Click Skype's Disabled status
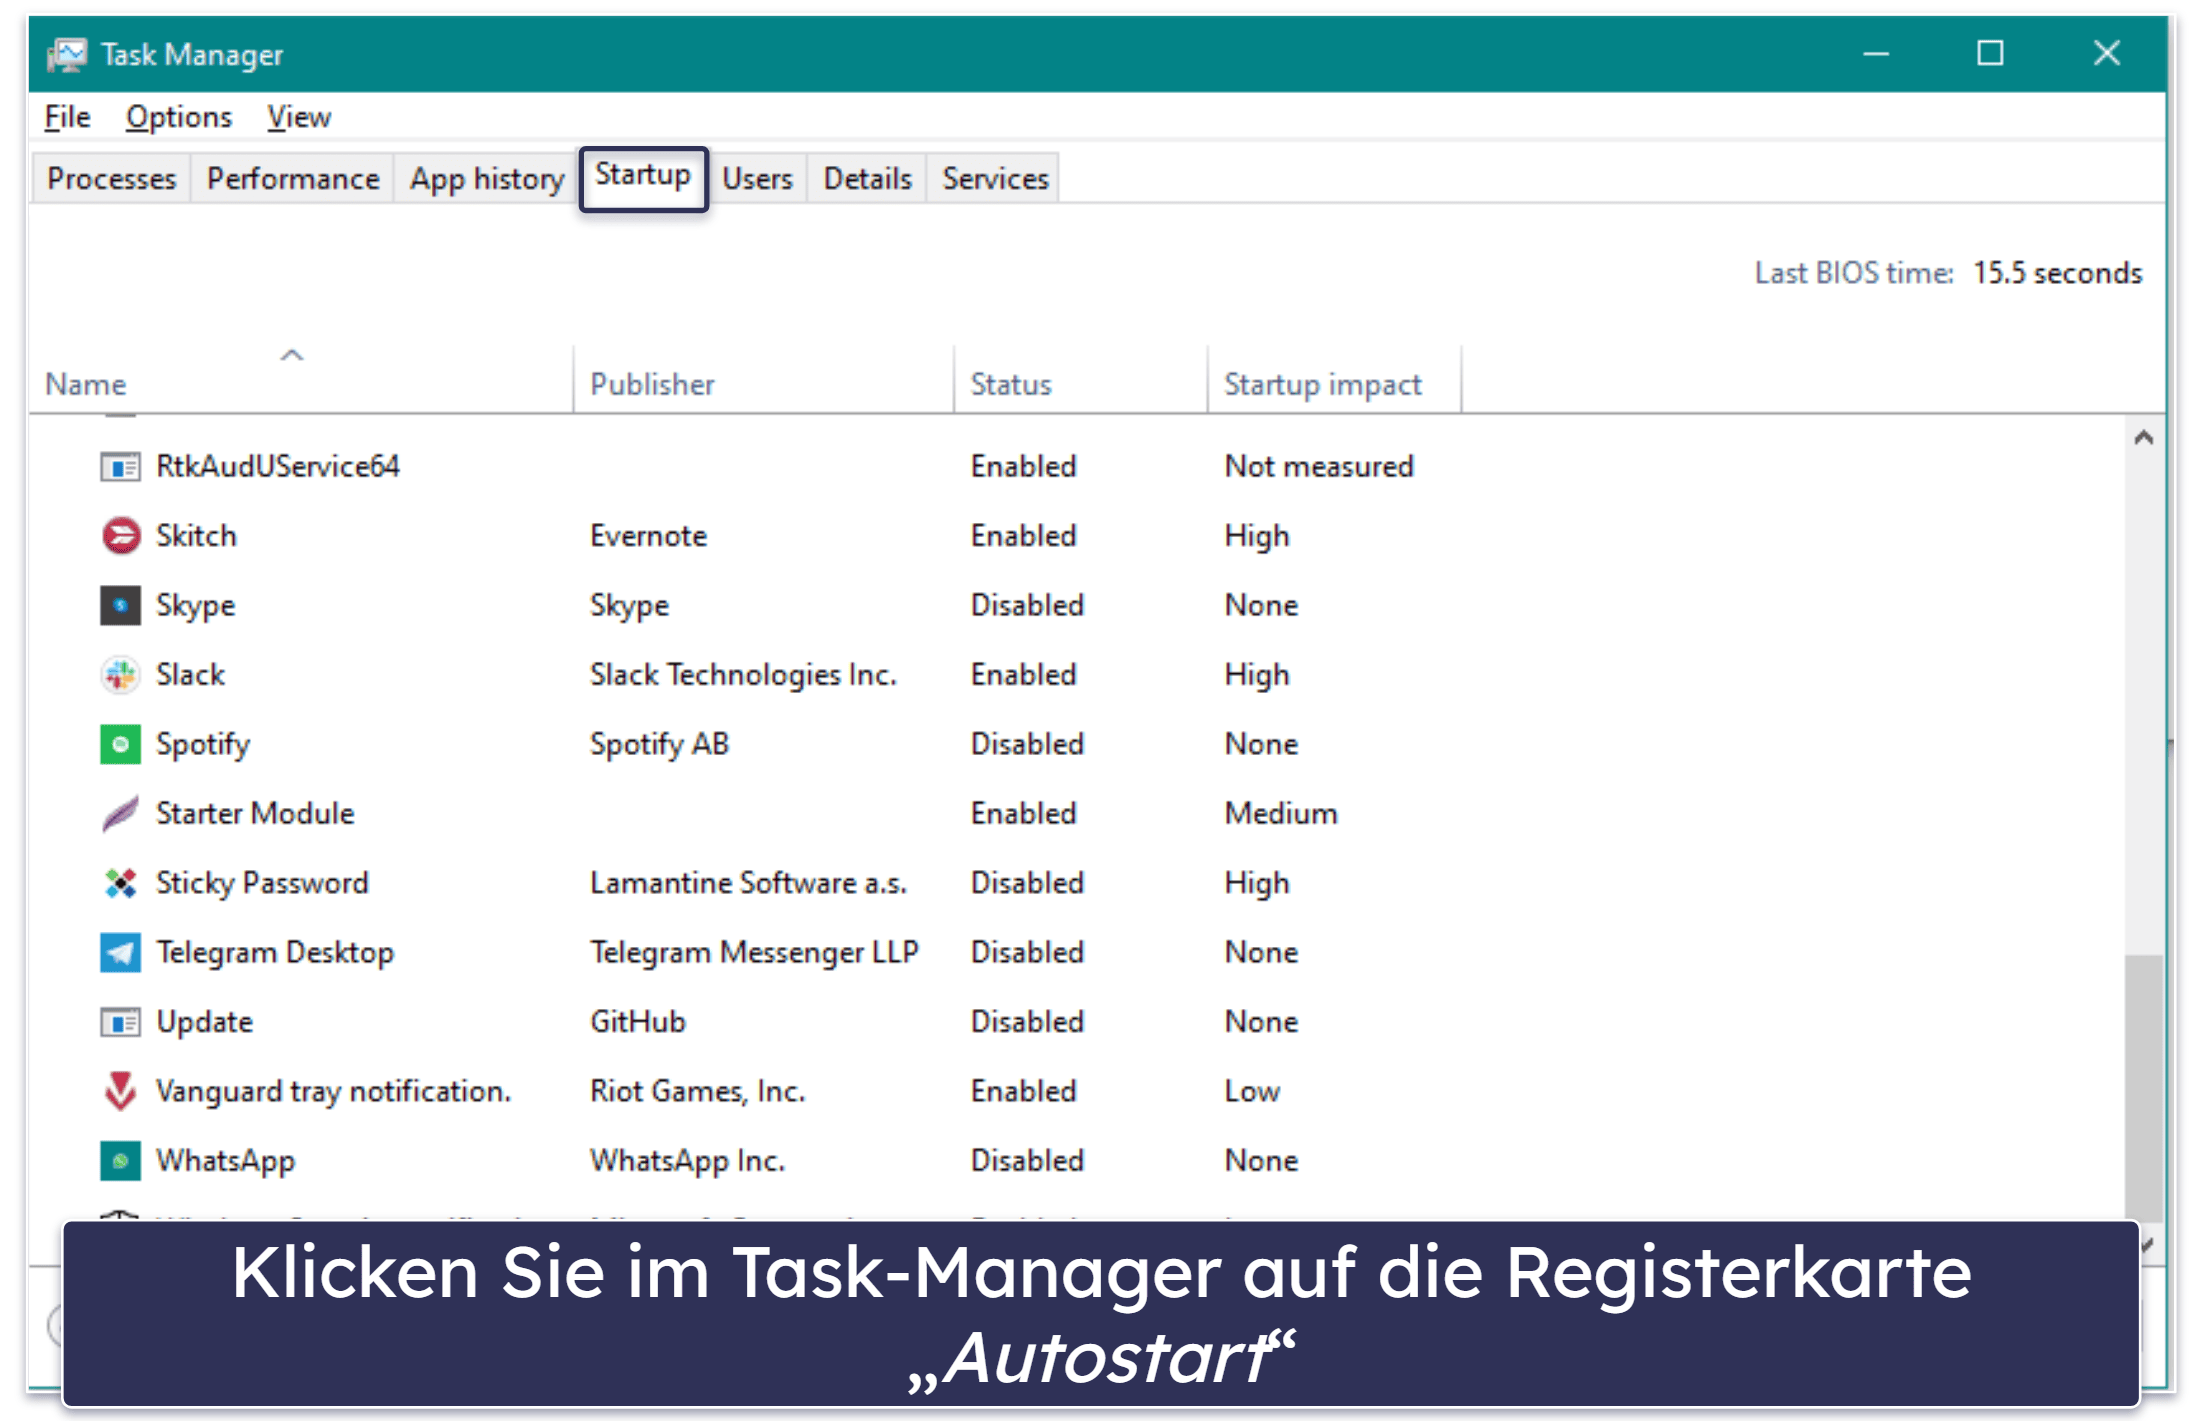2202x1421 pixels. pos(1027,605)
